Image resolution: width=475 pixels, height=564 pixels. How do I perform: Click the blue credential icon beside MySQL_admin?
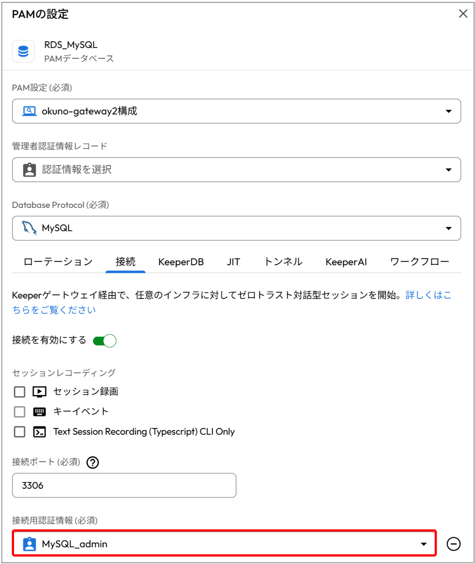pos(29,544)
